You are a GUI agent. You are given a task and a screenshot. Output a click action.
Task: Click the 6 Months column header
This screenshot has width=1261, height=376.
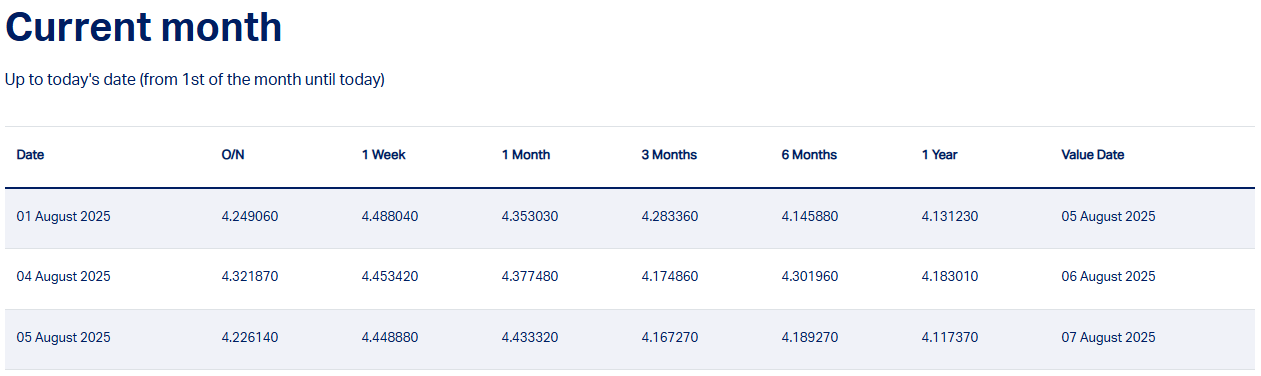809,155
